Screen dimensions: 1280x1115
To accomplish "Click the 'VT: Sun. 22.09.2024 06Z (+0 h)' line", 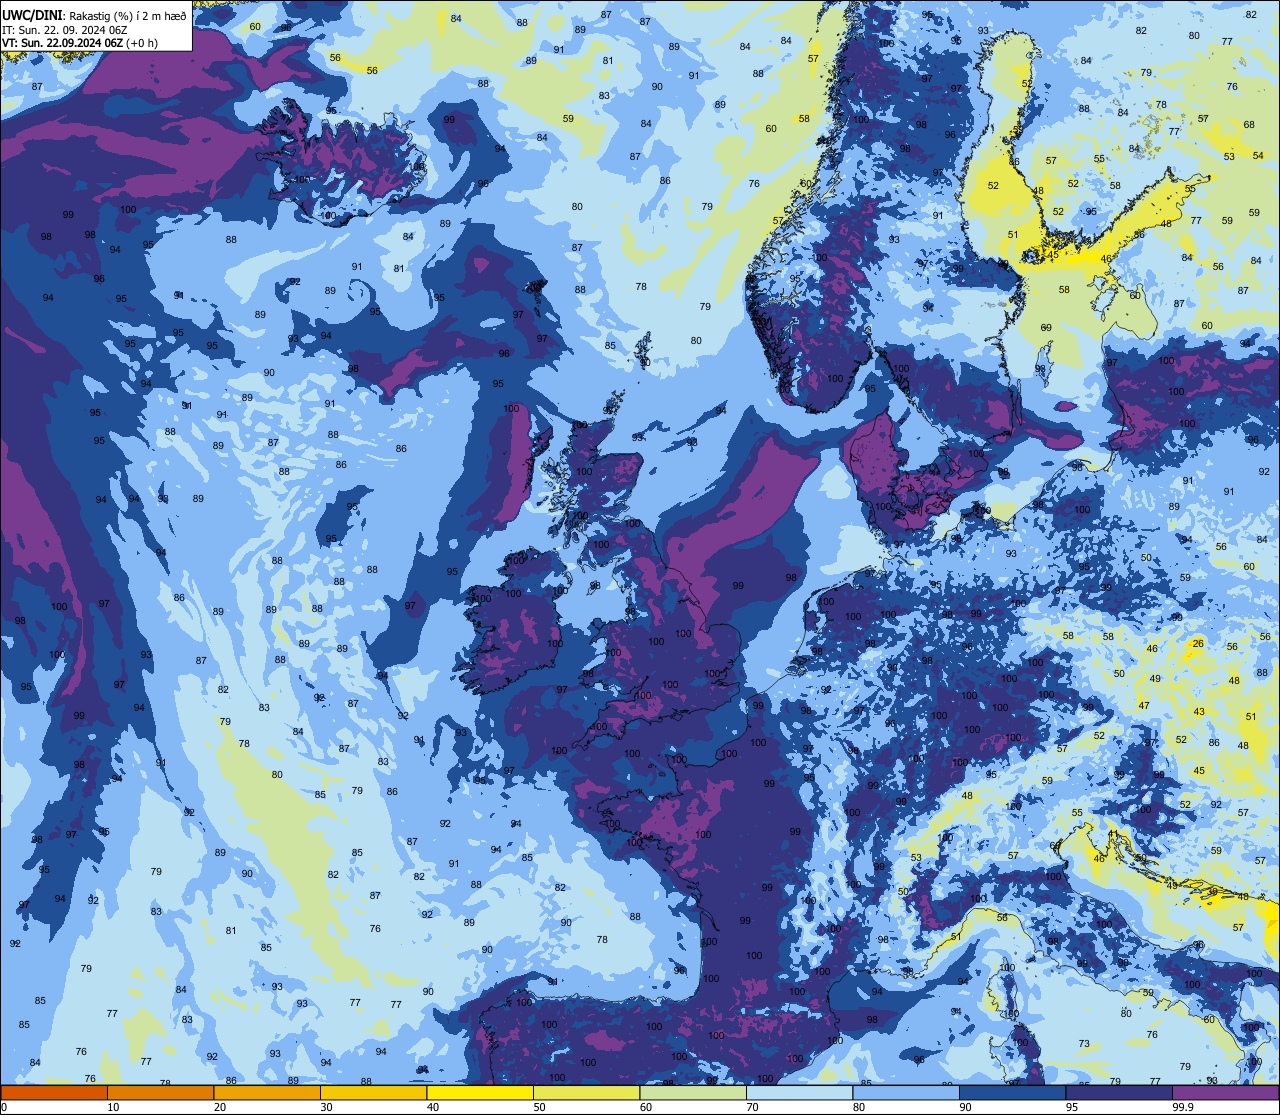I will (x=80, y=43).
